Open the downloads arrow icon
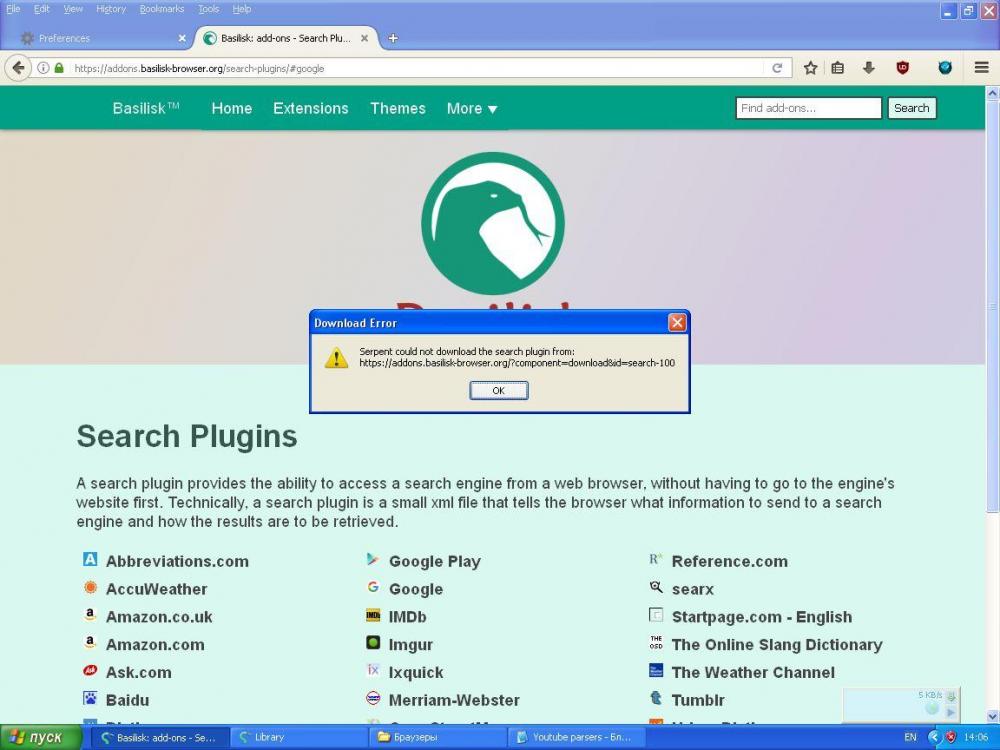The width and height of the screenshot is (1000, 750). point(869,68)
